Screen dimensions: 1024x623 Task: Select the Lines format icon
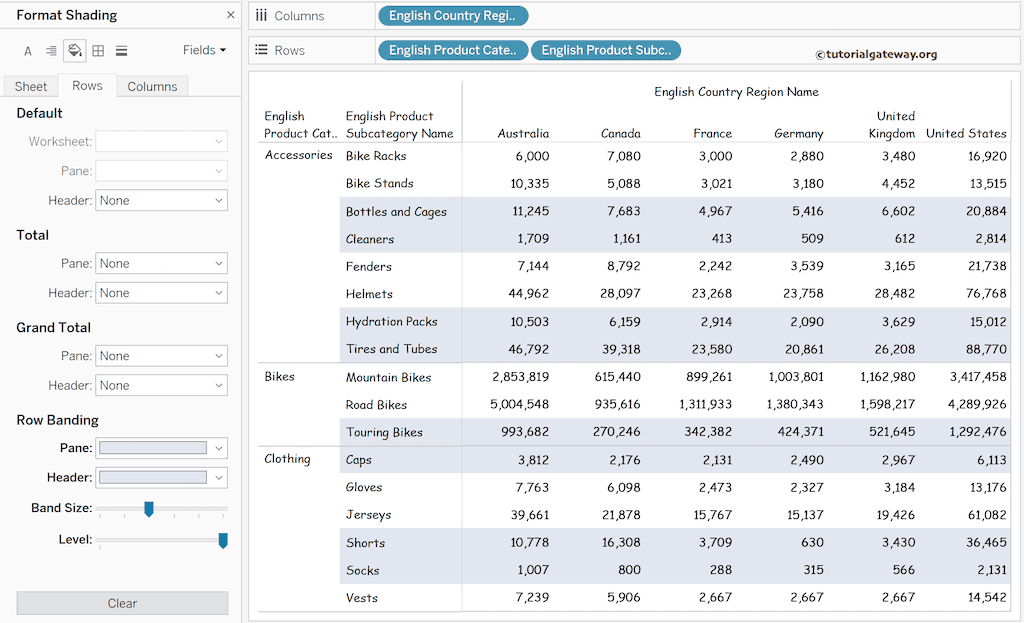coord(120,50)
